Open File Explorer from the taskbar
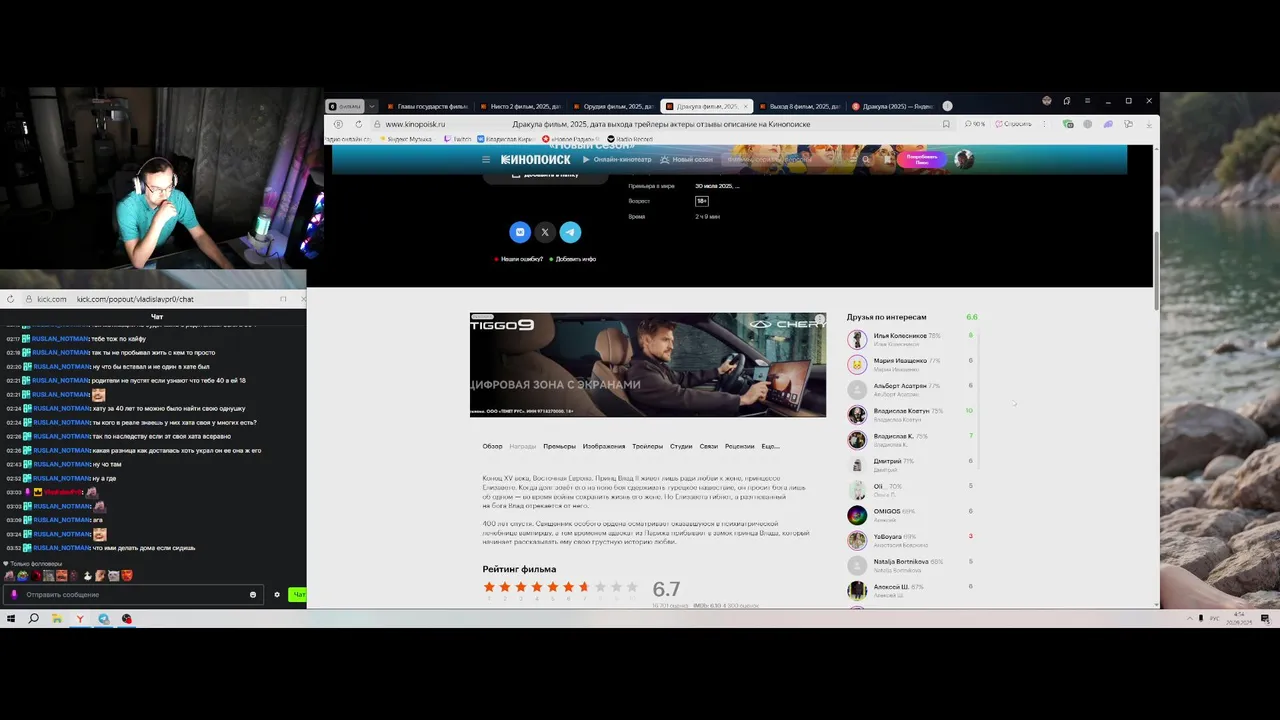Image resolution: width=1280 pixels, height=720 pixels. point(57,619)
